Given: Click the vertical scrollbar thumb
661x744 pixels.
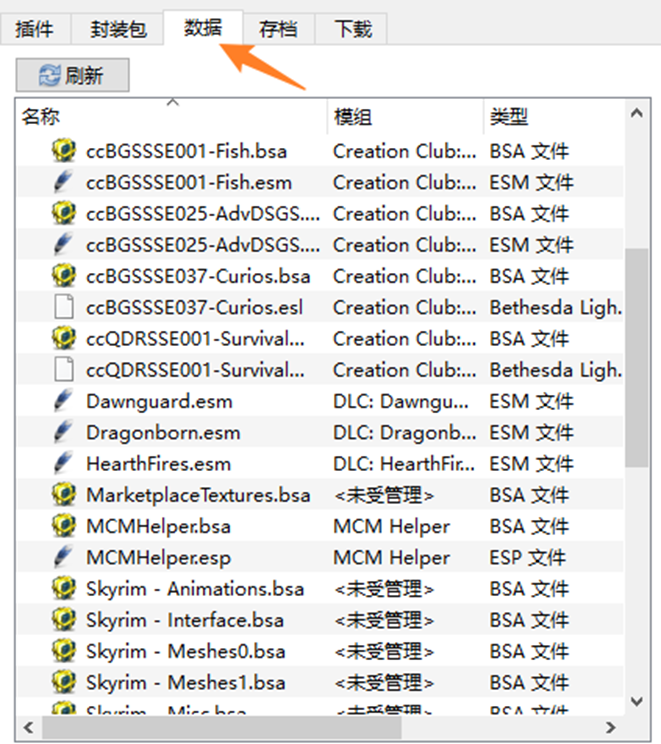Looking at the screenshot, I should [637, 358].
